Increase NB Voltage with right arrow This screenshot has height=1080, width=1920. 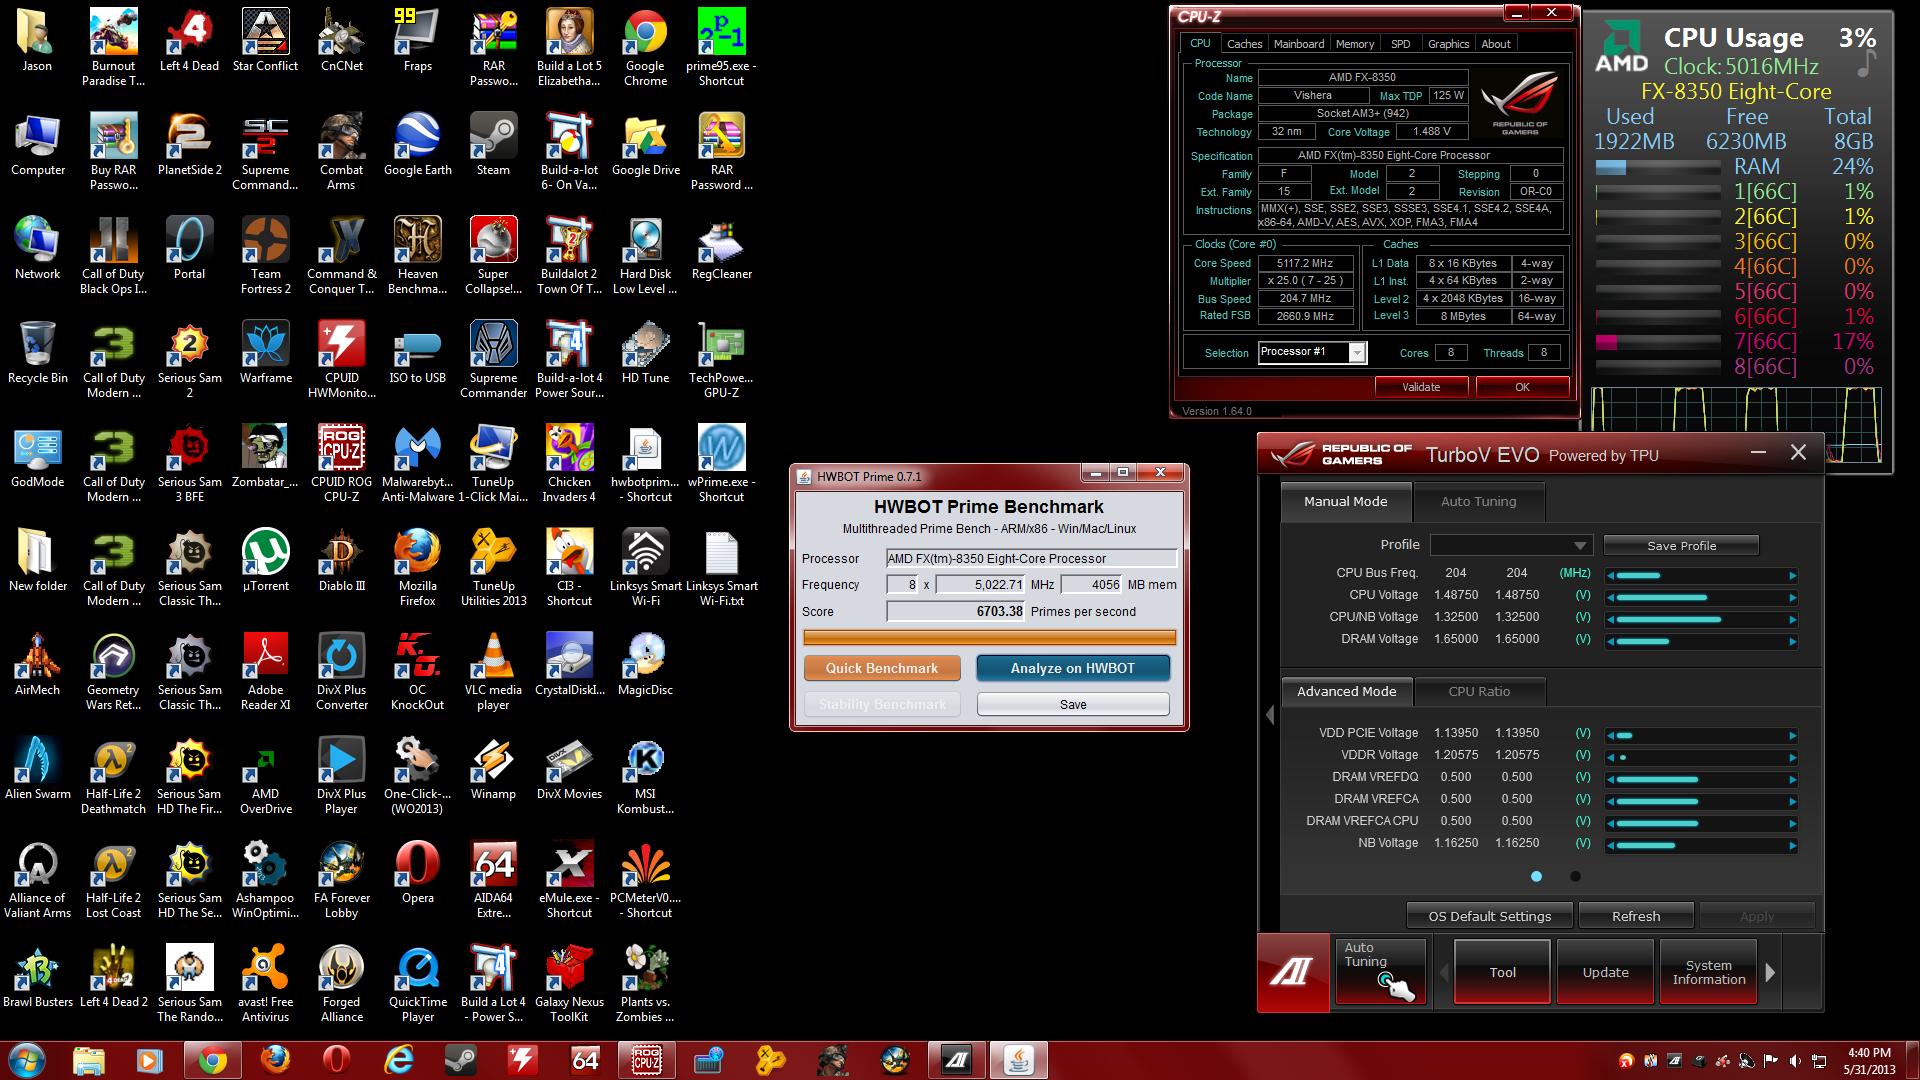coord(1792,845)
